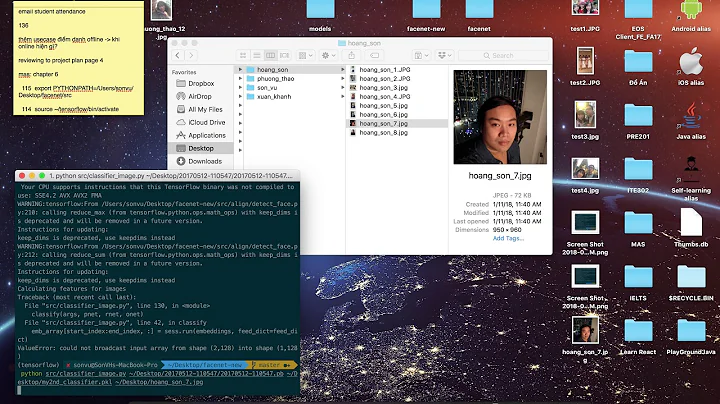Expand the phuong_thao folder arrow
The image size is (720, 404).
tap(343, 79)
